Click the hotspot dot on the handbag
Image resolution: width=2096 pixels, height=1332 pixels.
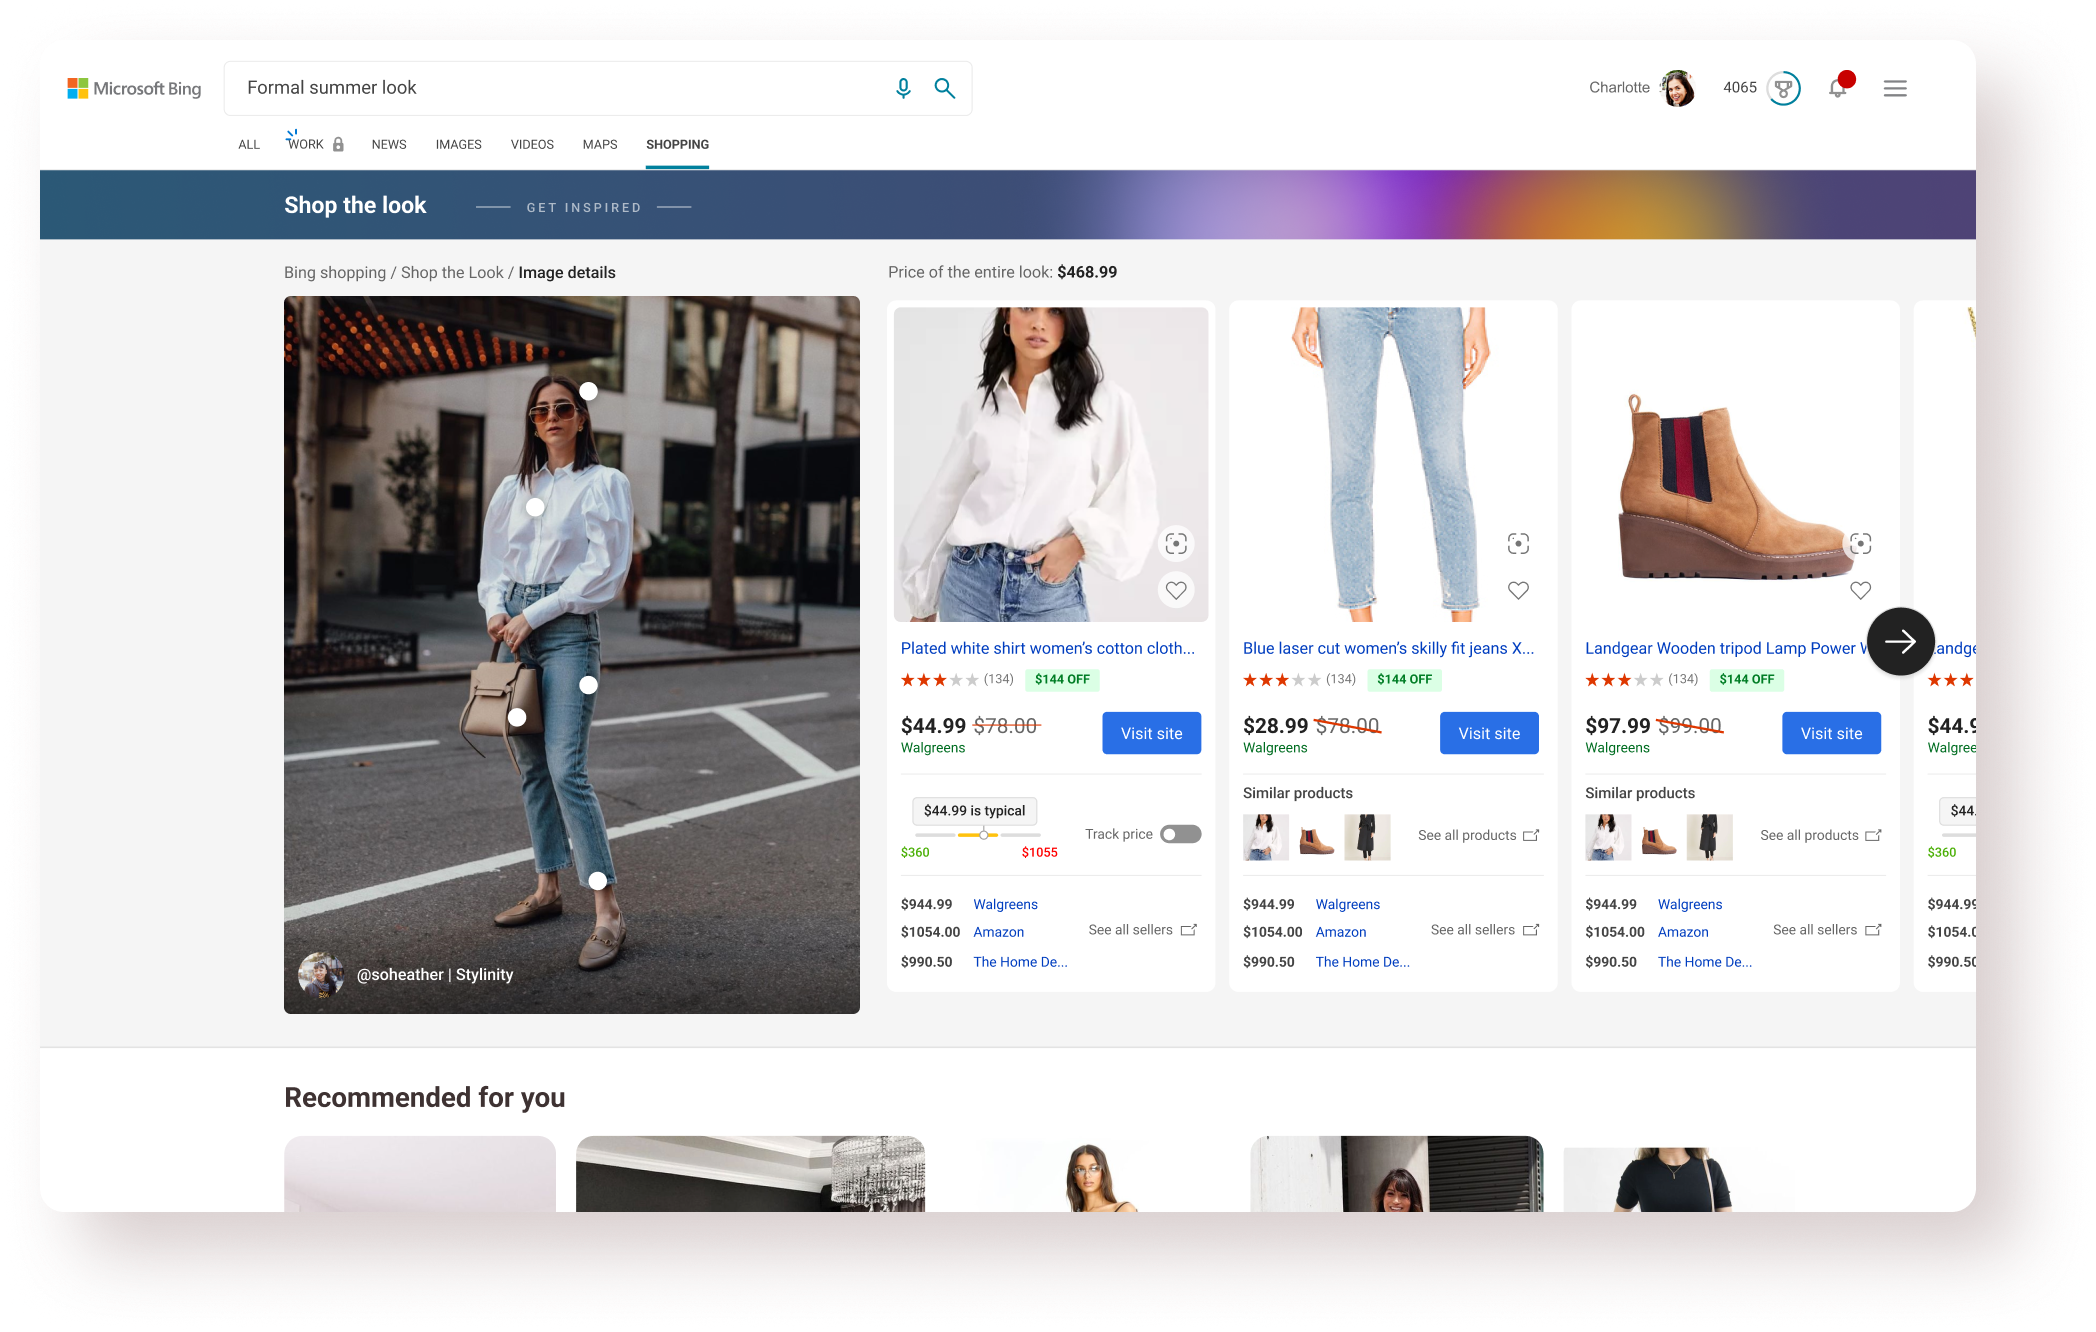[x=517, y=717]
